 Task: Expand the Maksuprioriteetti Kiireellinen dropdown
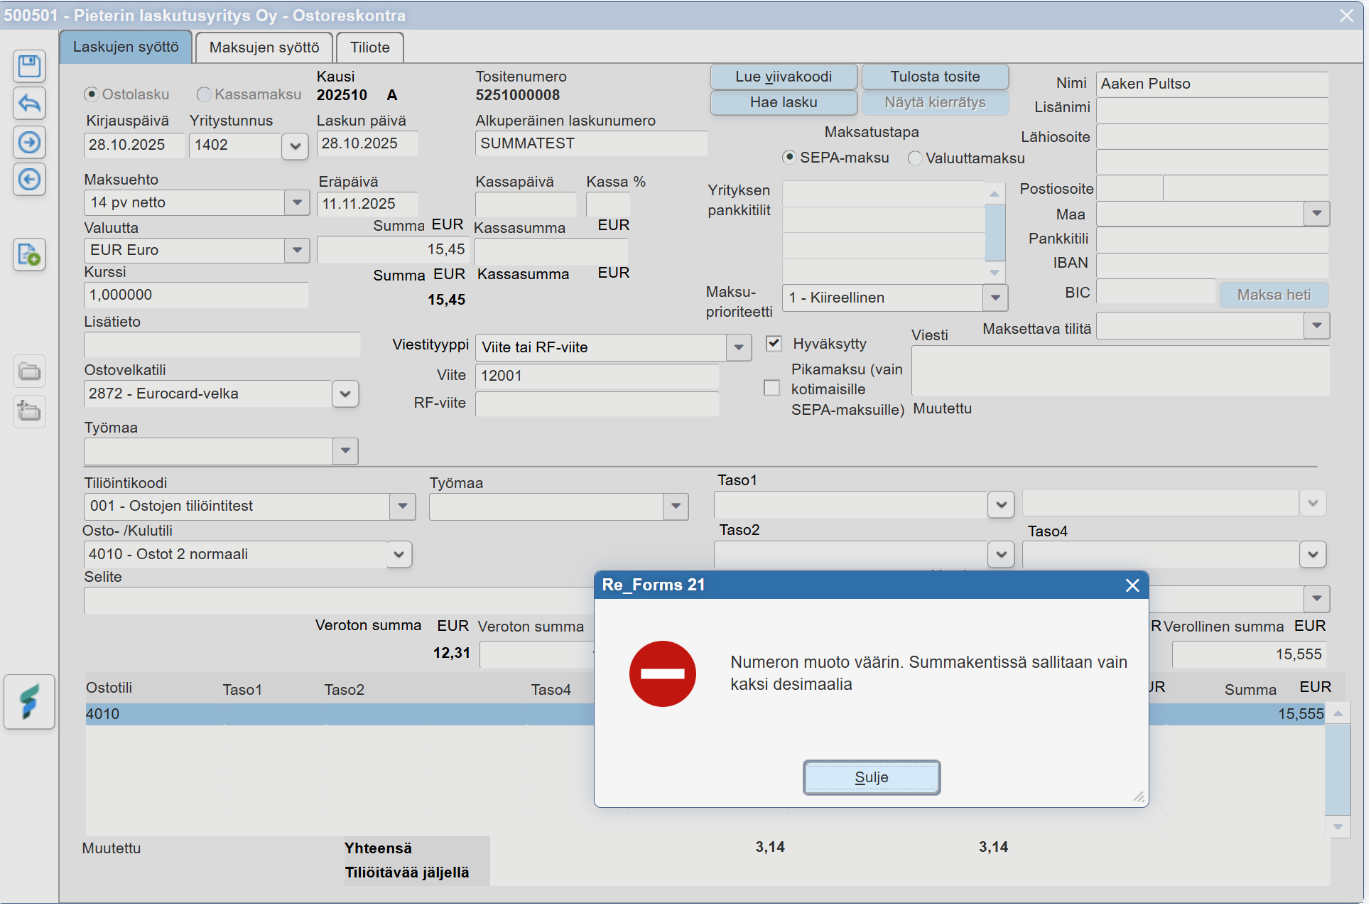click(x=995, y=298)
